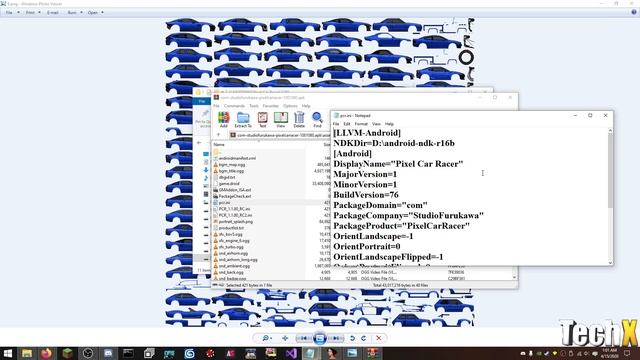
Task: Click the Find magnifier in WinRAR toolbar
Action: pos(317,120)
